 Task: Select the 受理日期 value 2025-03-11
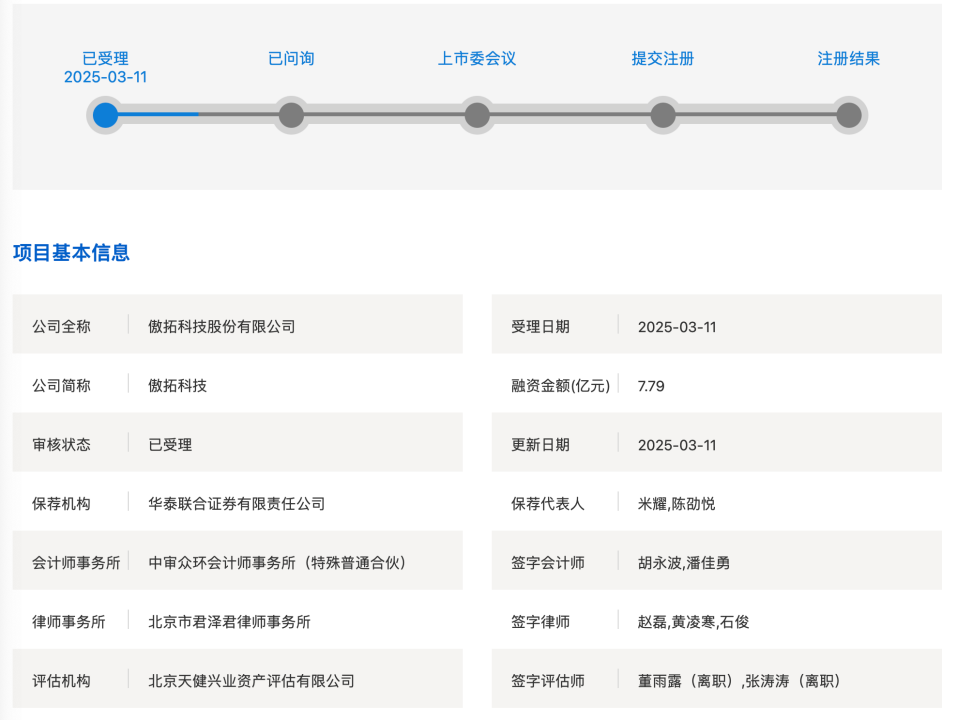pyautogui.click(x=677, y=327)
